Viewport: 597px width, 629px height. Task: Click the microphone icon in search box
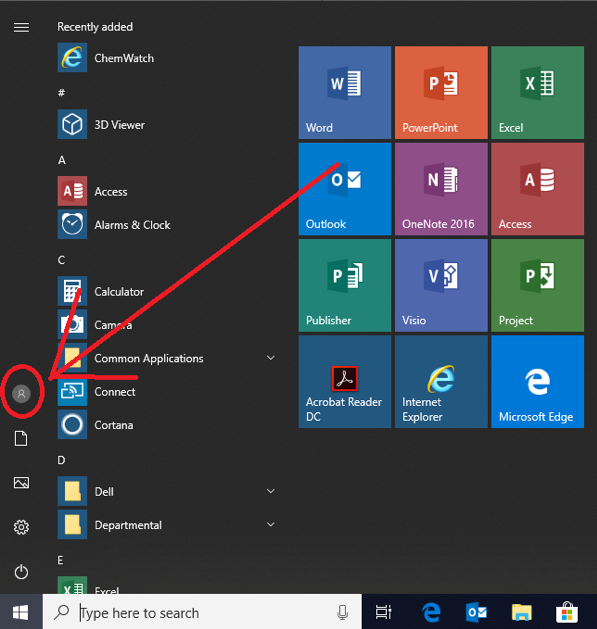tap(343, 612)
